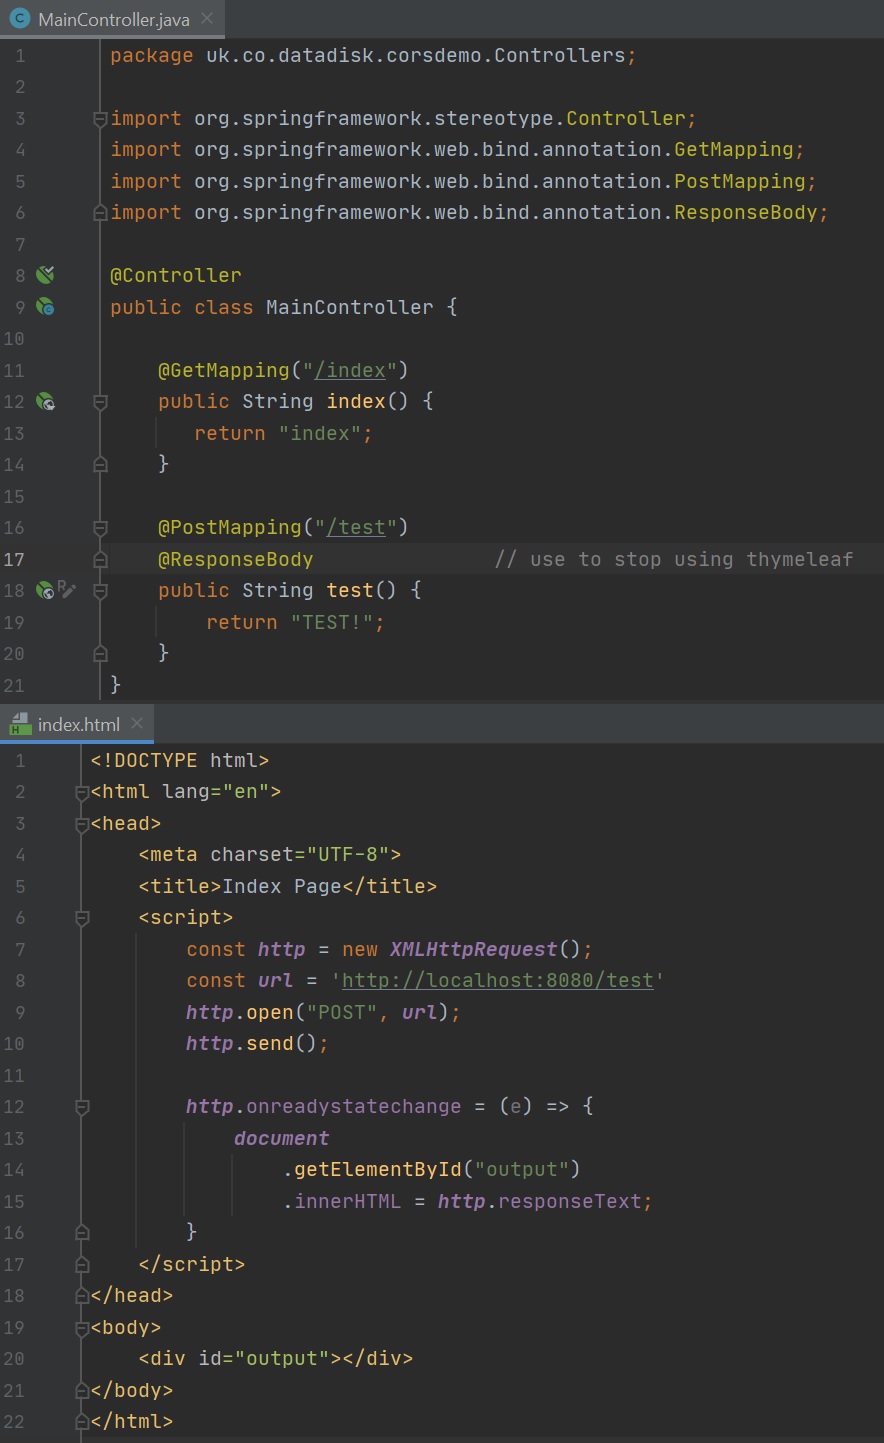Fold the index() method body

tap(99, 402)
